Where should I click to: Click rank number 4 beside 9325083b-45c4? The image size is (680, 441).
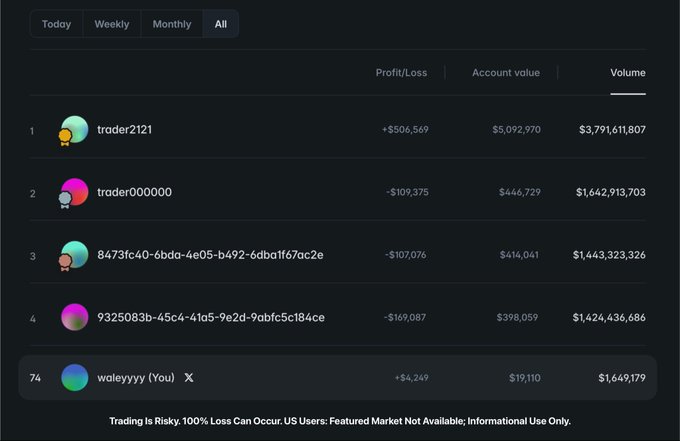click(x=33, y=319)
